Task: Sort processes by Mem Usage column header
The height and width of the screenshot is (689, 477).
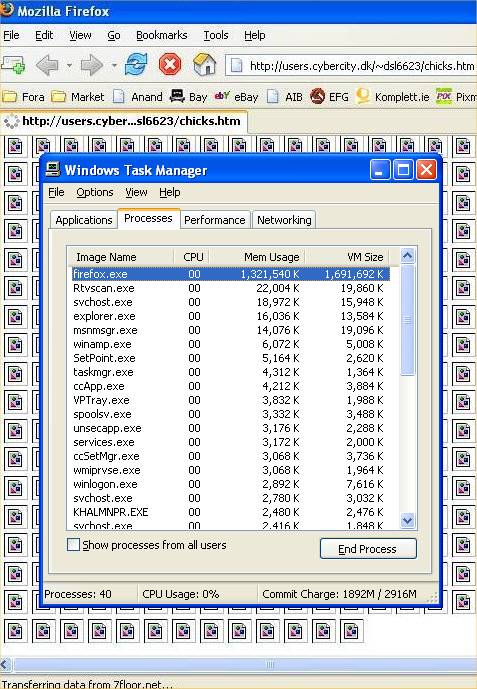Action: [271, 257]
